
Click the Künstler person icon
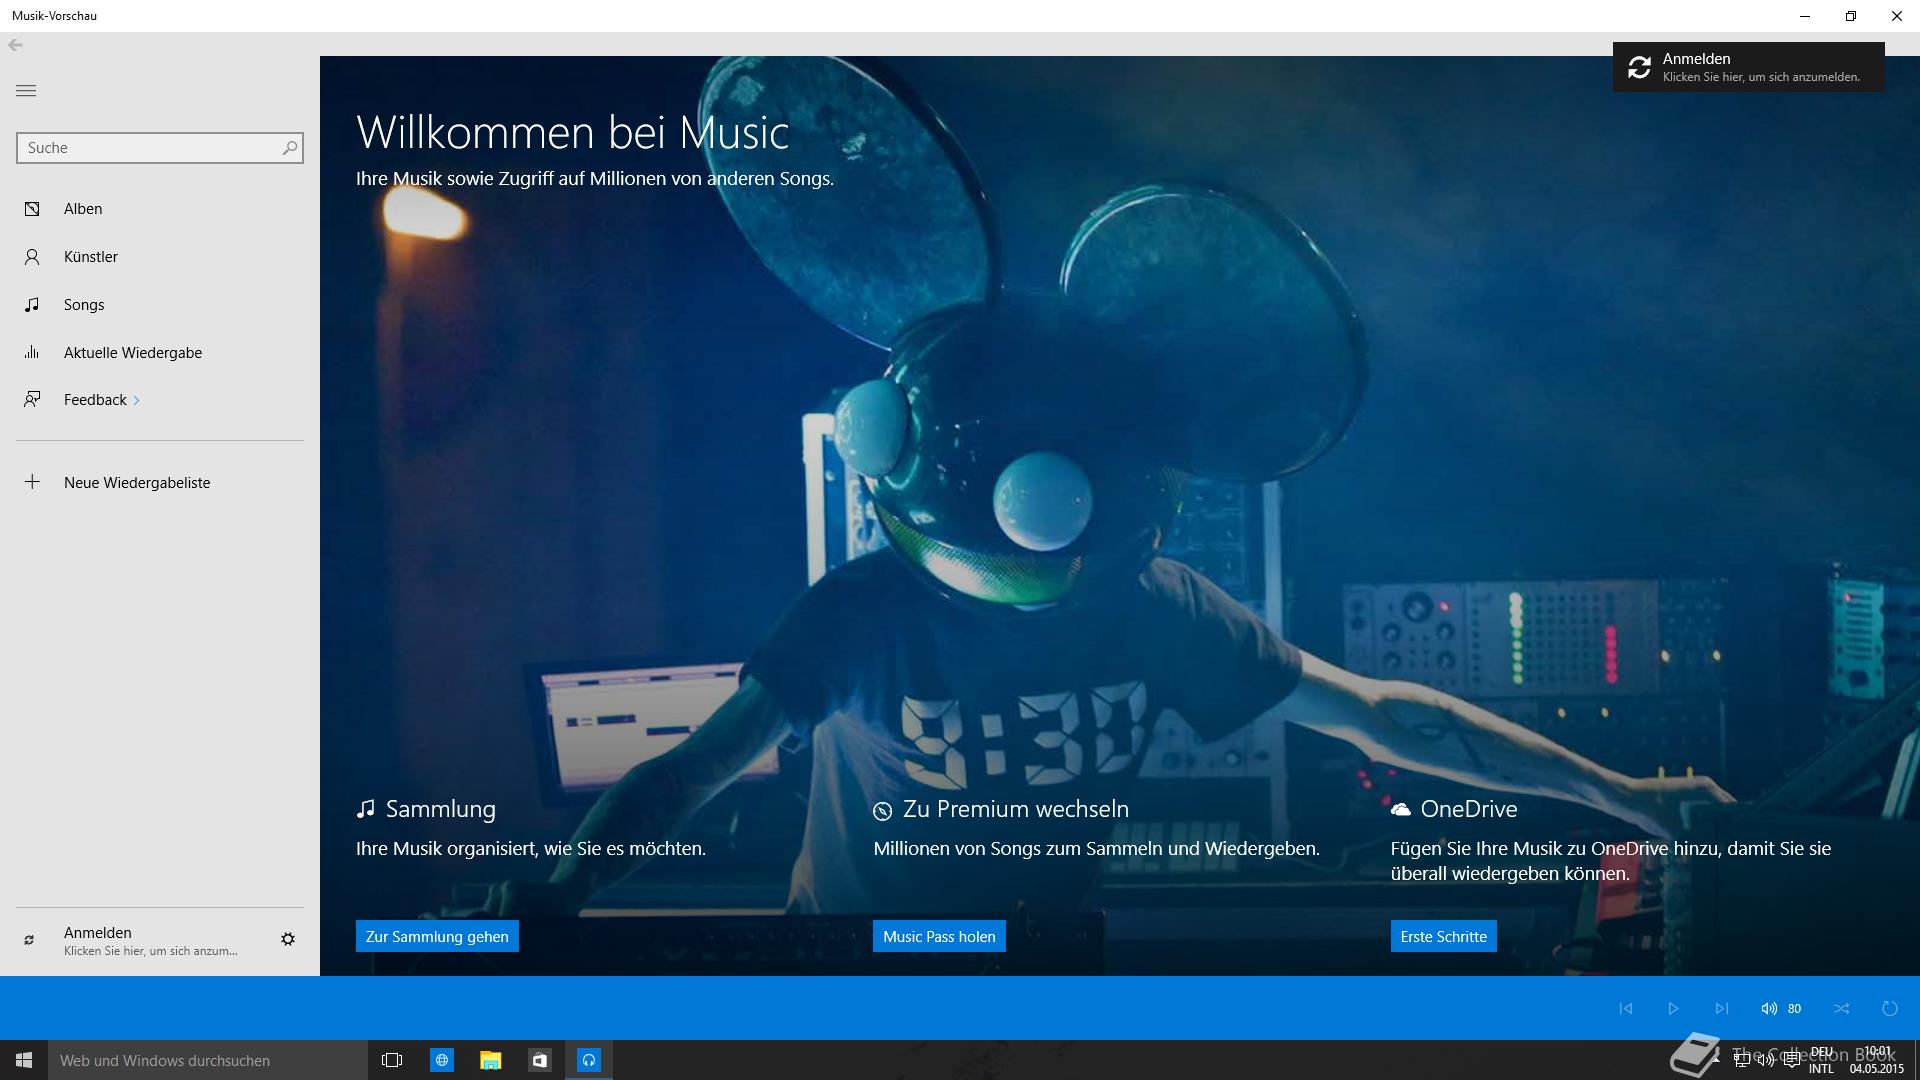[32, 257]
